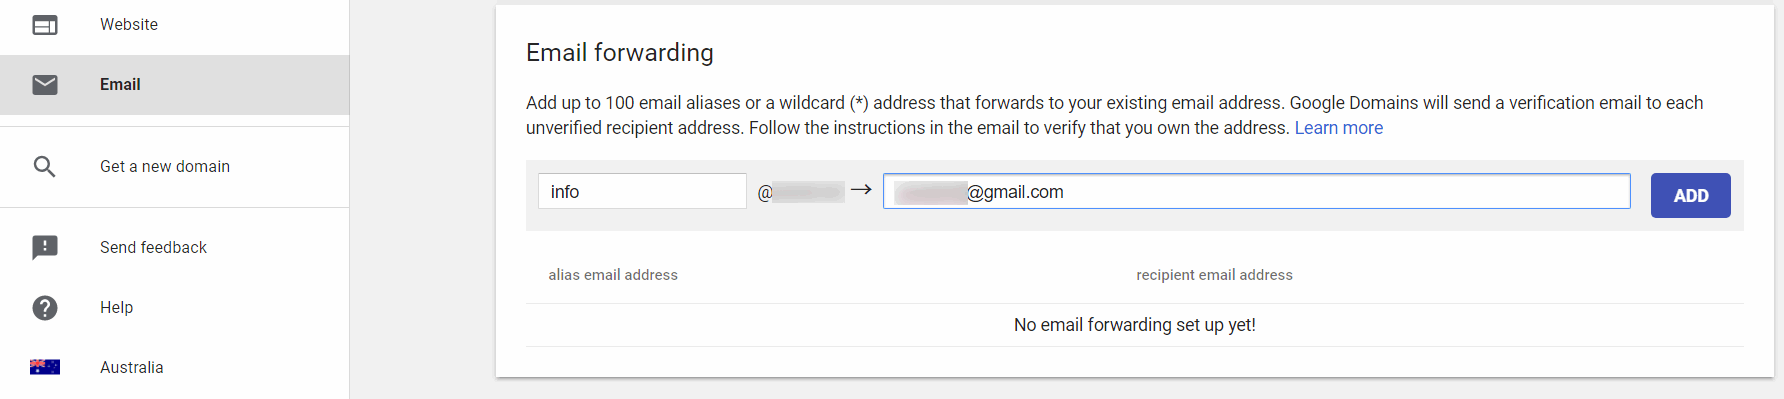Select the Email sidebar item

point(175,85)
